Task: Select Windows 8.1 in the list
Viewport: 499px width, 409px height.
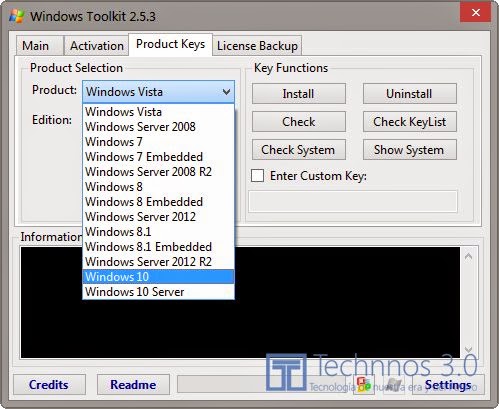Action: 158,232
